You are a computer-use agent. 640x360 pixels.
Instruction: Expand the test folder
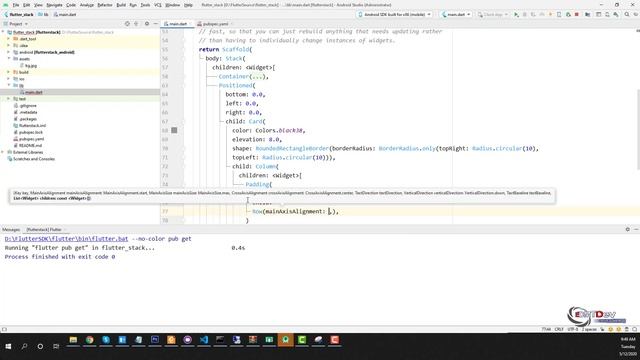(9, 99)
